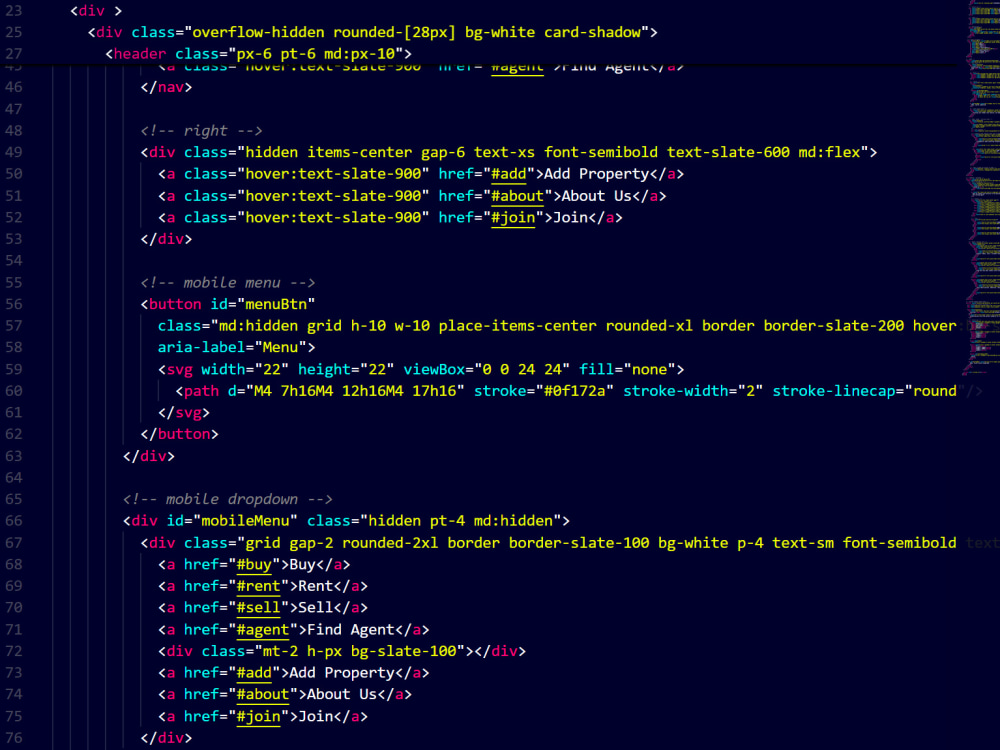Follow the #join link on line 75
The image size is (1000, 750).
(258, 717)
